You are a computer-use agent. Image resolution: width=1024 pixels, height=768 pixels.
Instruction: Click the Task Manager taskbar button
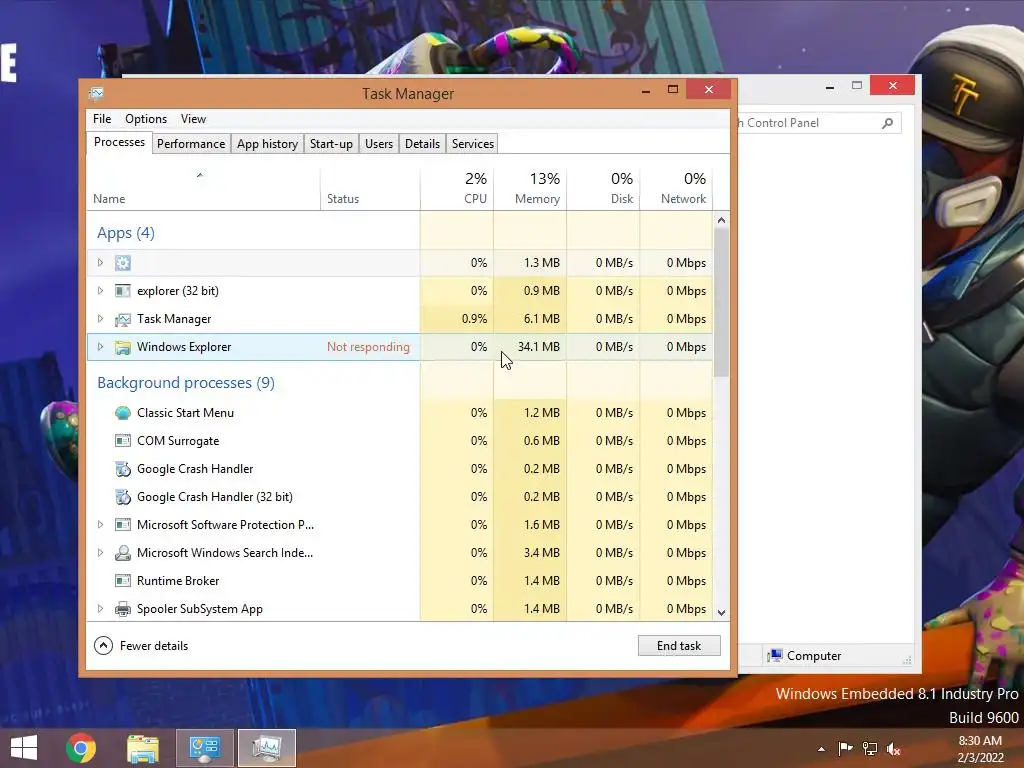(267, 748)
